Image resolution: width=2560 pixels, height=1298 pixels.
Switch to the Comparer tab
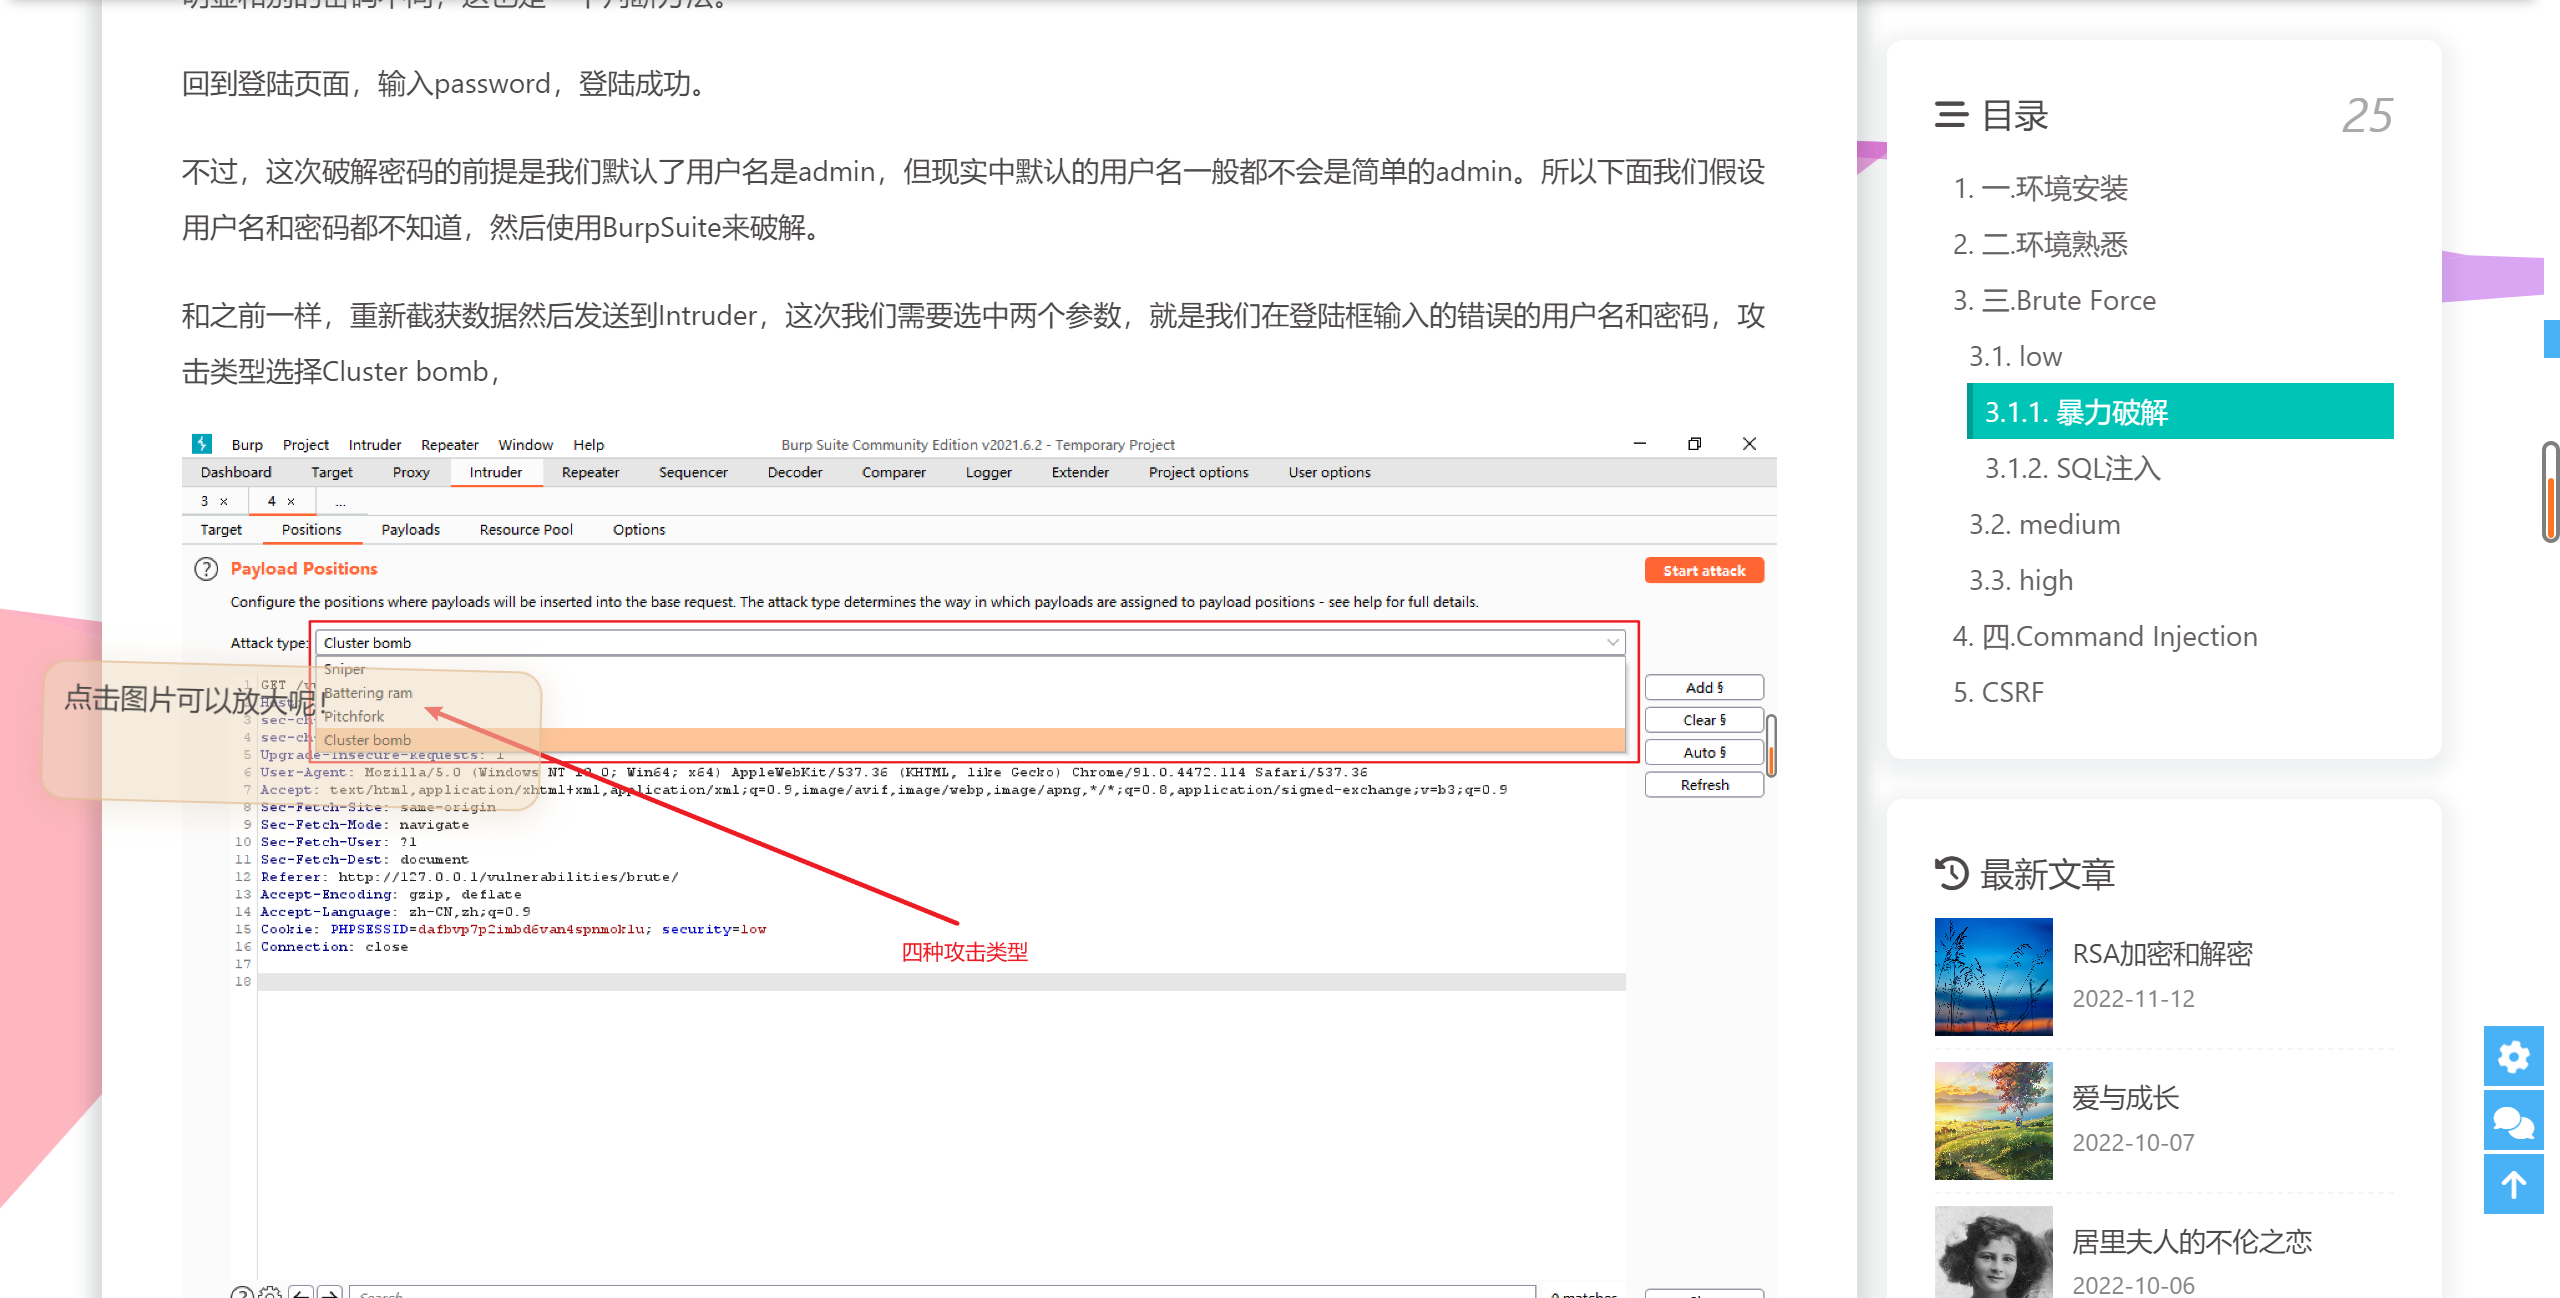[x=894, y=472]
